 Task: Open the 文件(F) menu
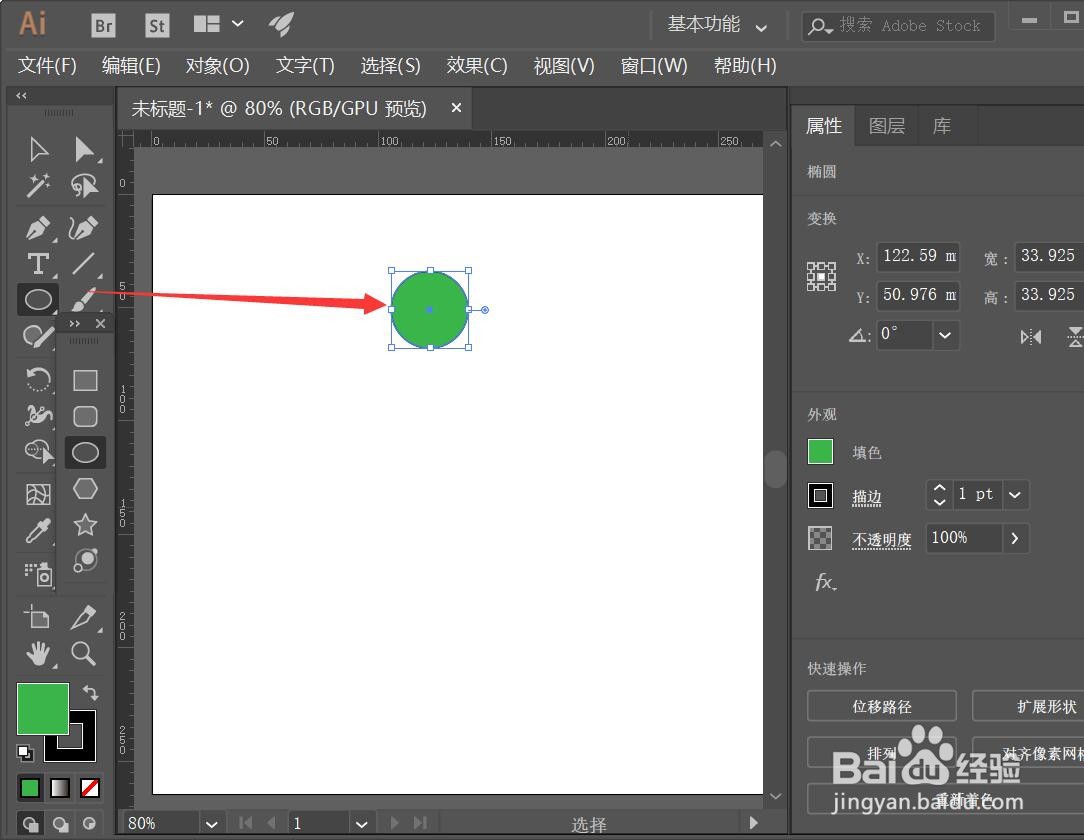[x=47, y=66]
